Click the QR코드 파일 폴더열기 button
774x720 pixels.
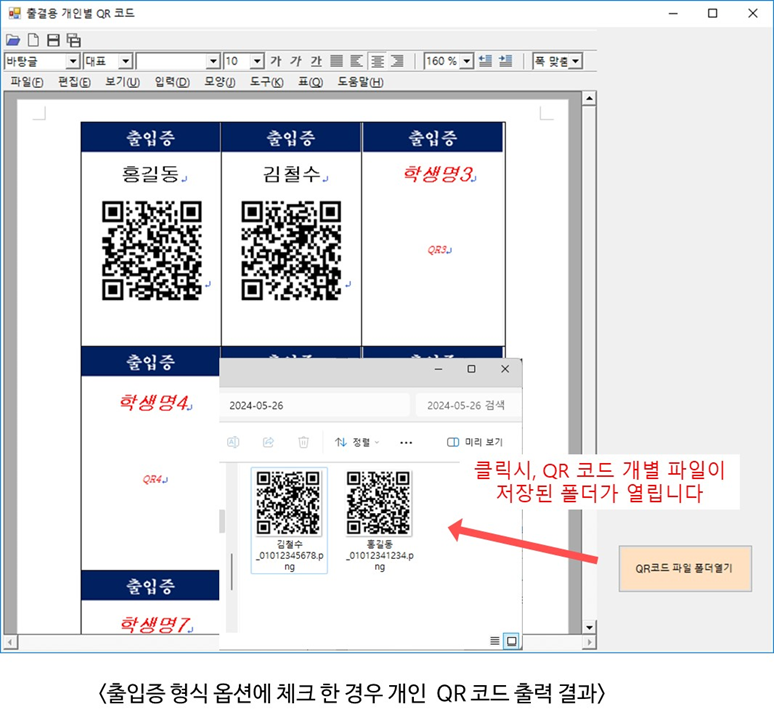(684, 568)
